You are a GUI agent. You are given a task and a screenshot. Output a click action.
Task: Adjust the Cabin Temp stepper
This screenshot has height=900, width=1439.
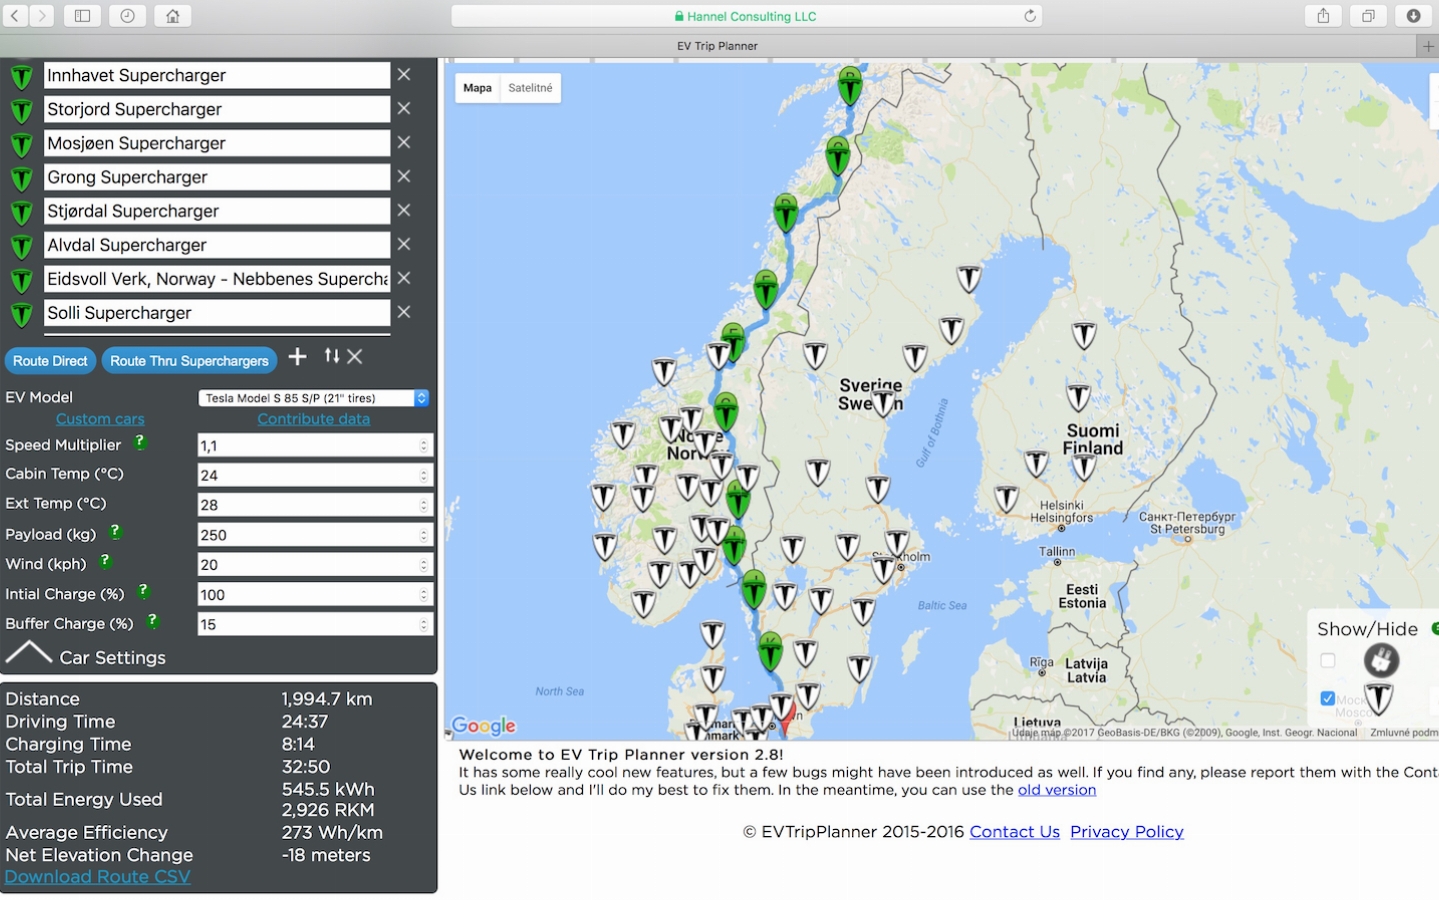424,475
